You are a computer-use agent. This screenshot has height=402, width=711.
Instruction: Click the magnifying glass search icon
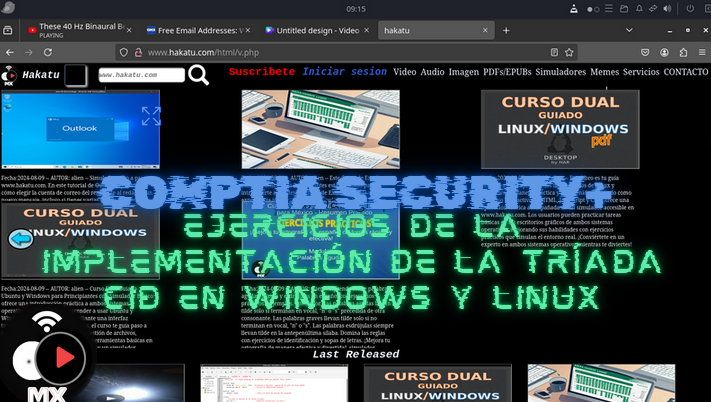(x=199, y=75)
